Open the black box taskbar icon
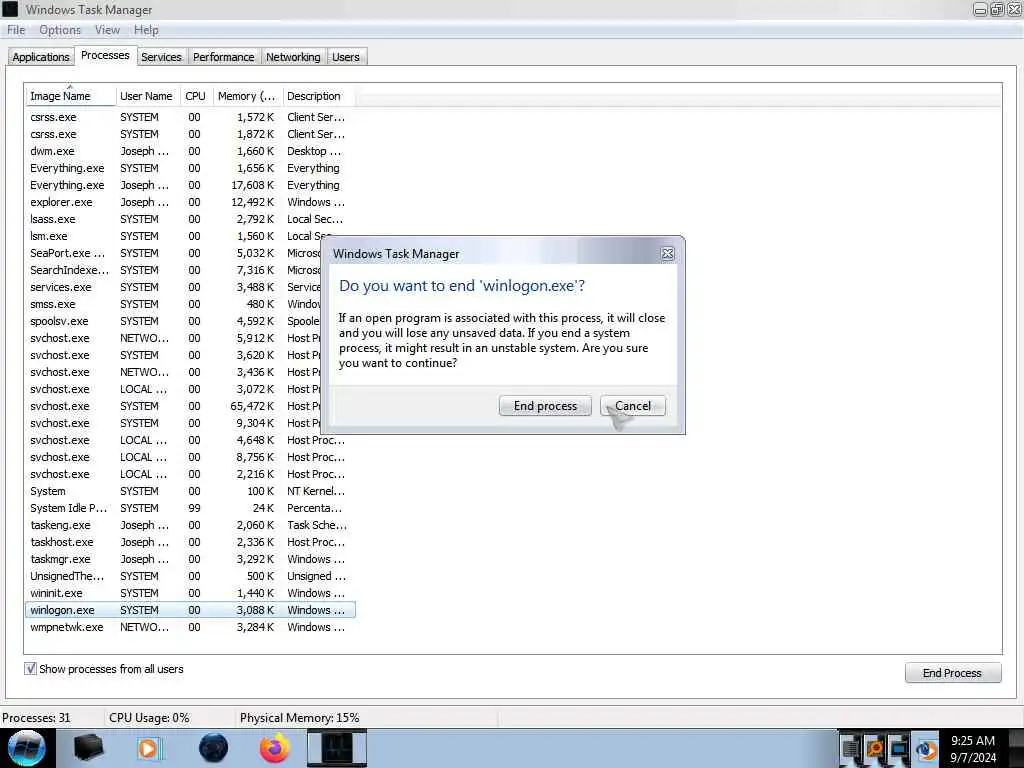This screenshot has width=1024, height=768. pos(88,748)
